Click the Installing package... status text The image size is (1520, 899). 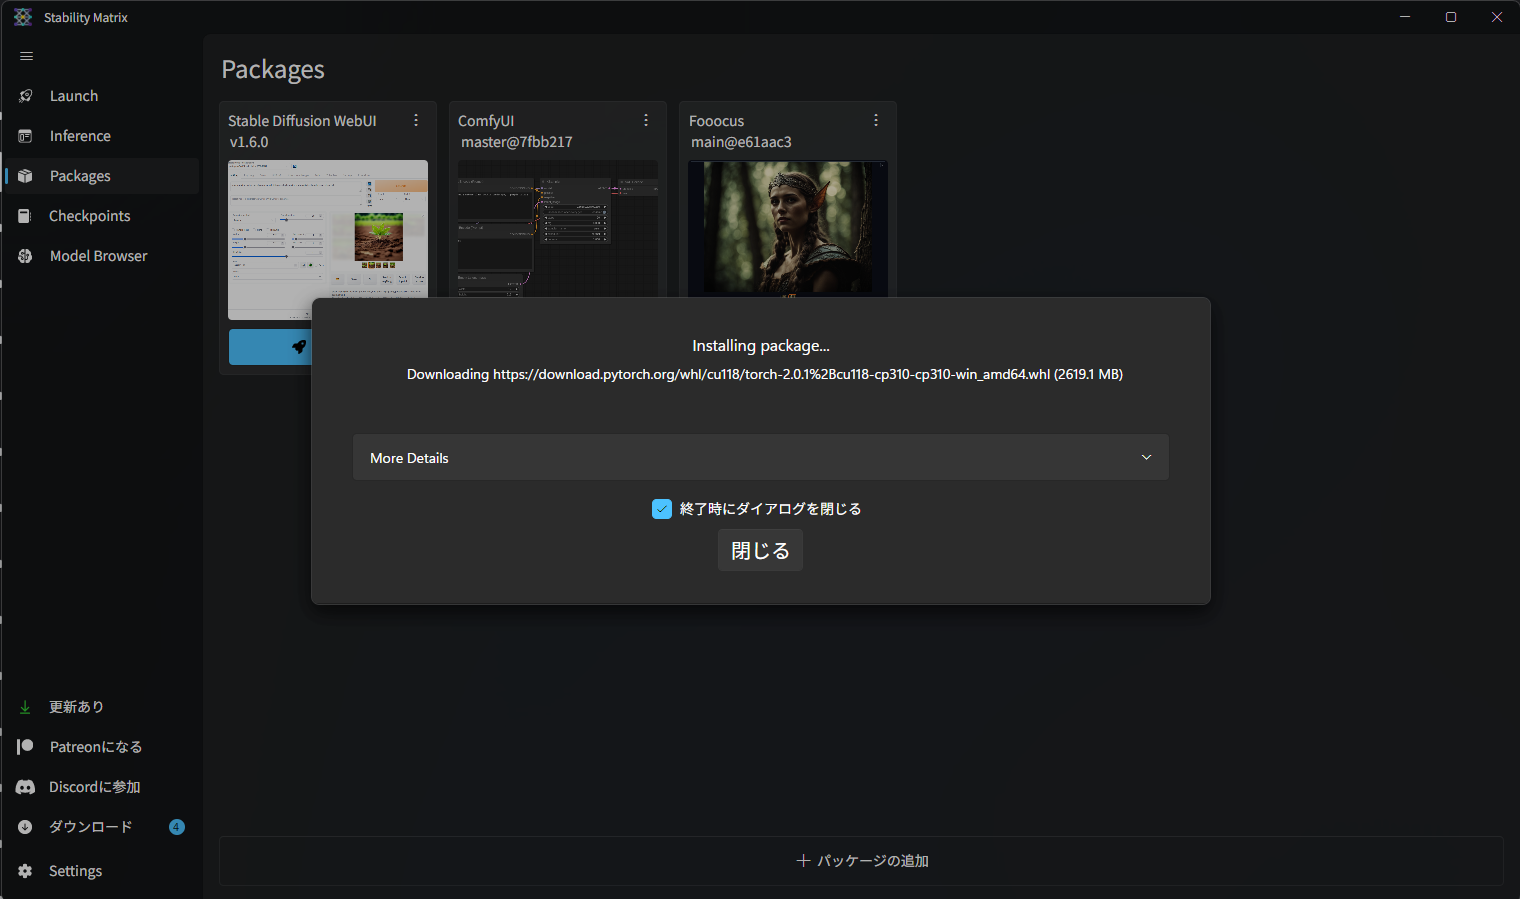click(x=761, y=346)
